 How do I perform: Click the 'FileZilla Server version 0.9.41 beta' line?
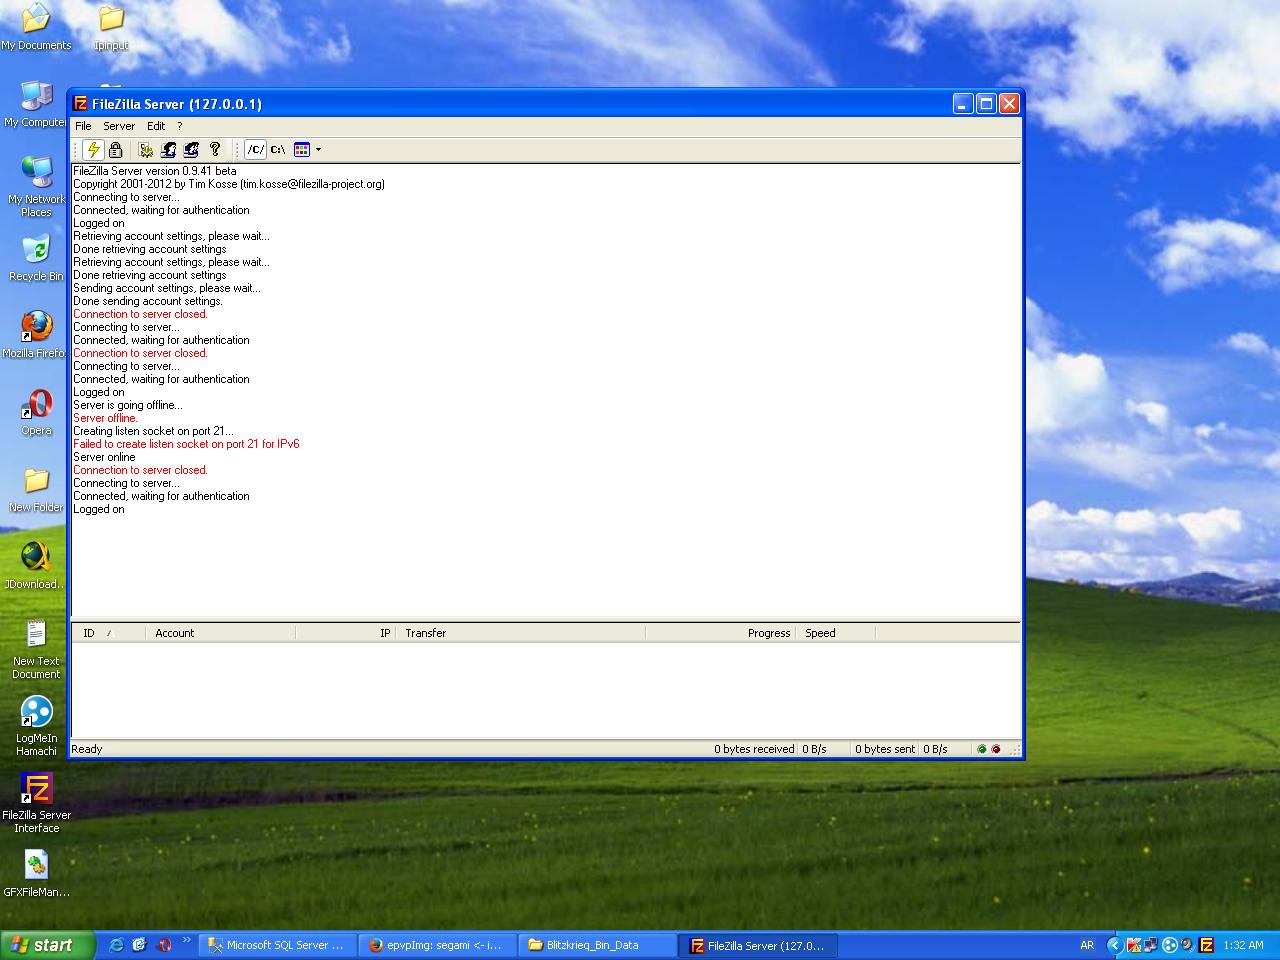(155, 171)
